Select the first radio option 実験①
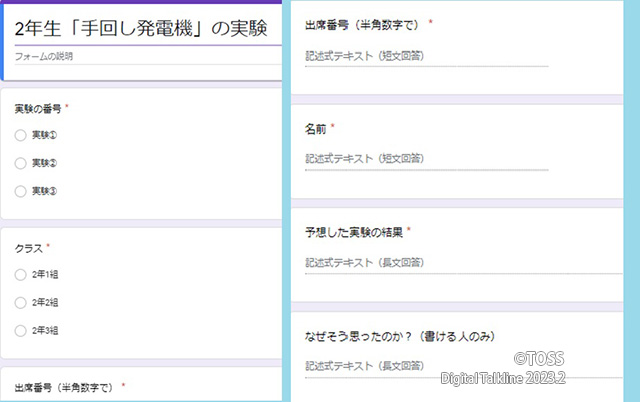The width and height of the screenshot is (640, 402). click(x=21, y=135)
